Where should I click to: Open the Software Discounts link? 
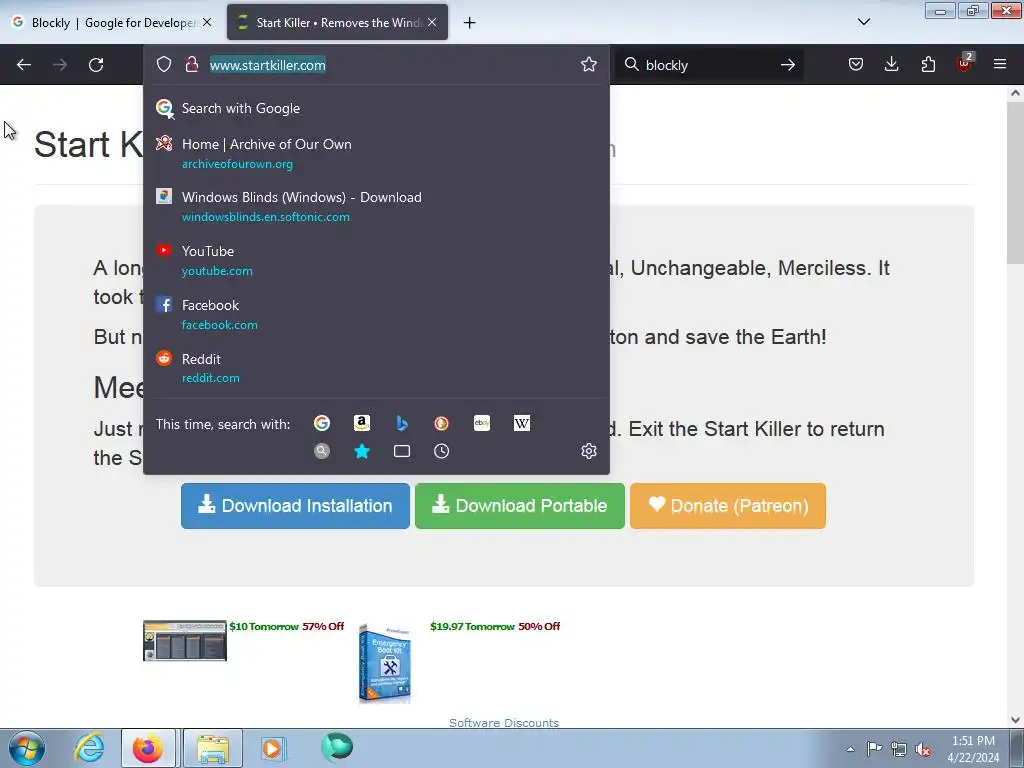504,722
